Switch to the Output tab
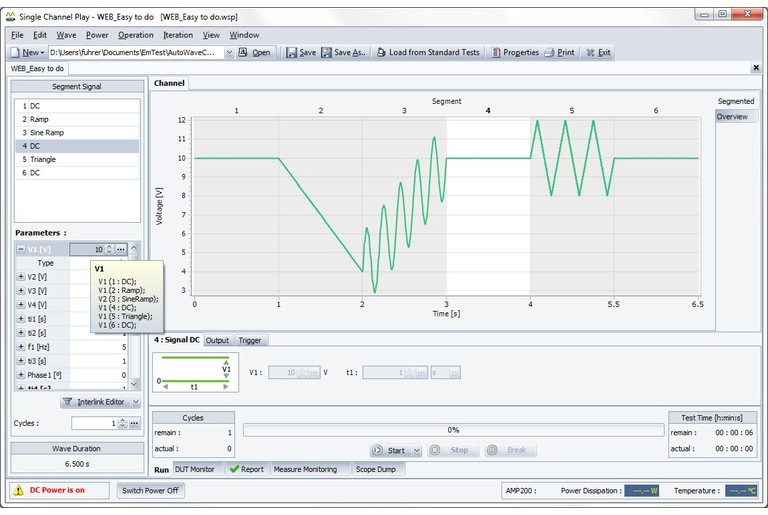This screenshot has width=768, height=515. click(217, 340)
